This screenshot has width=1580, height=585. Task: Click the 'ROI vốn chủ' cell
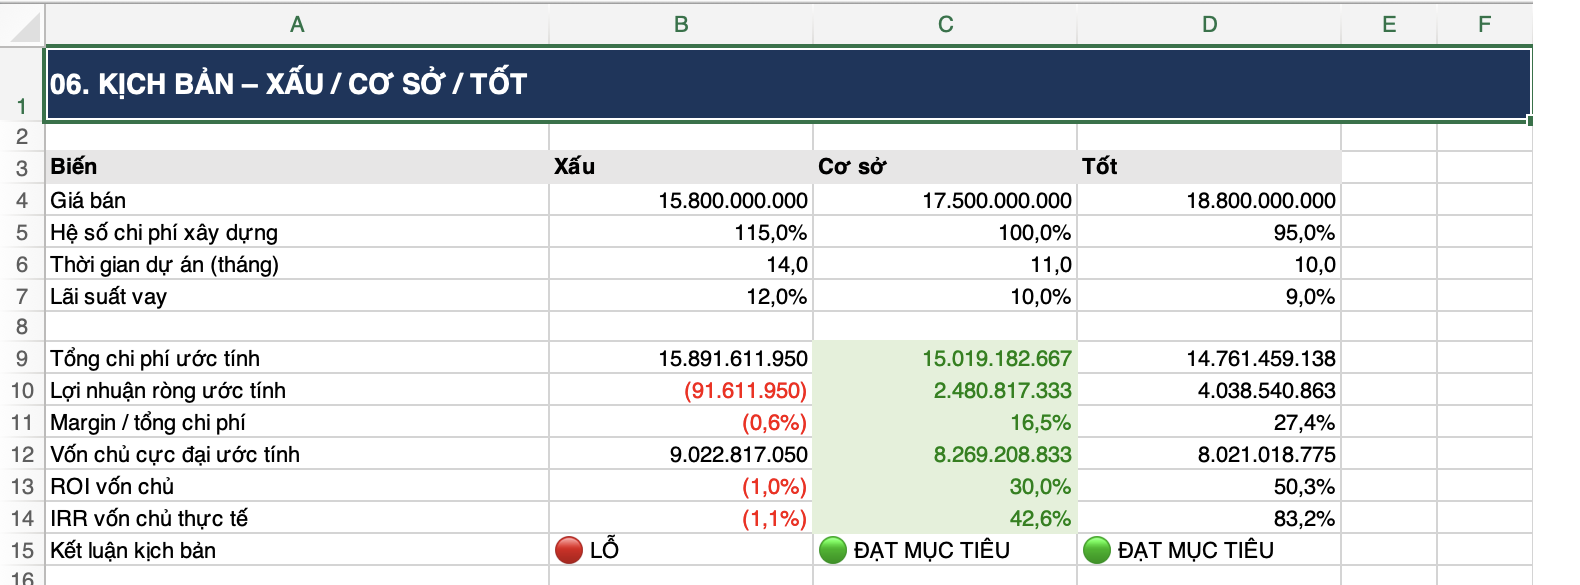[x=297, y=486]
